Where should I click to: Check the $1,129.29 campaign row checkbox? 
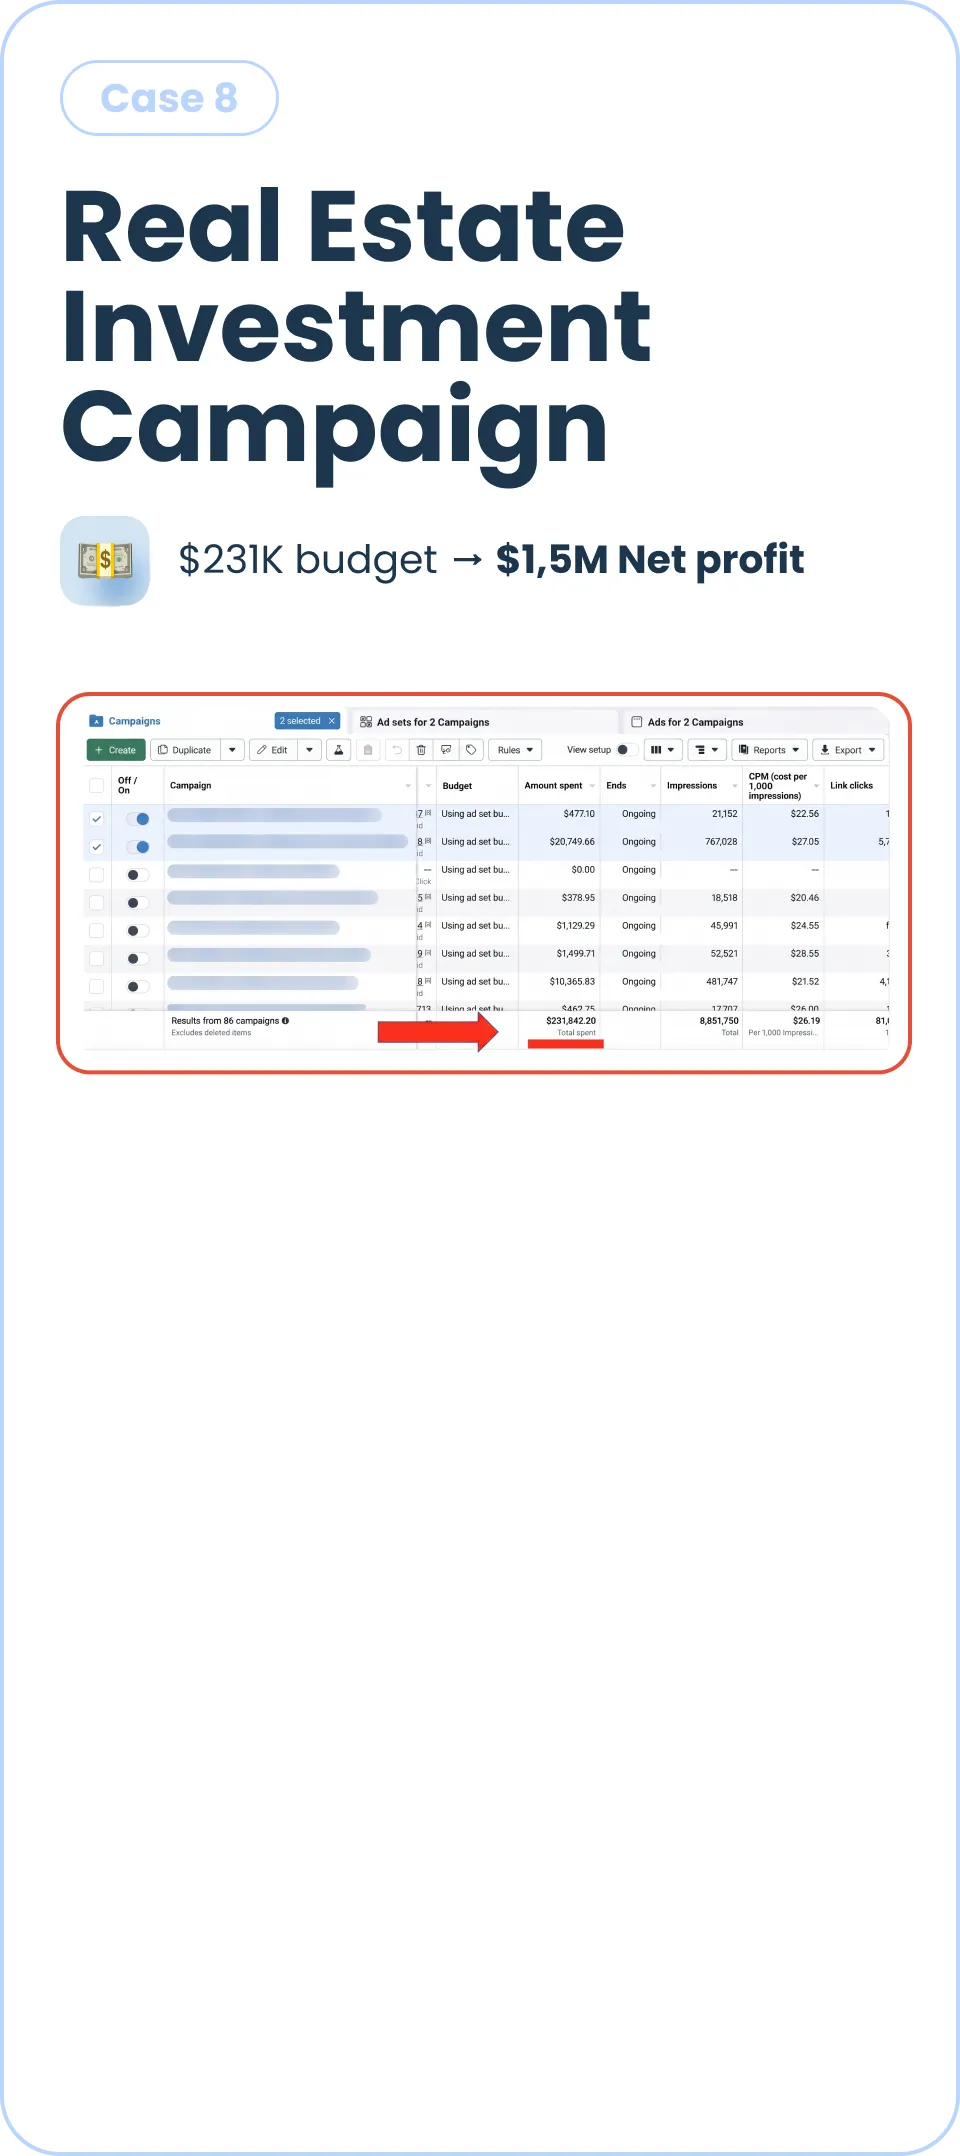pyautogui.click(x=97, y=931)
